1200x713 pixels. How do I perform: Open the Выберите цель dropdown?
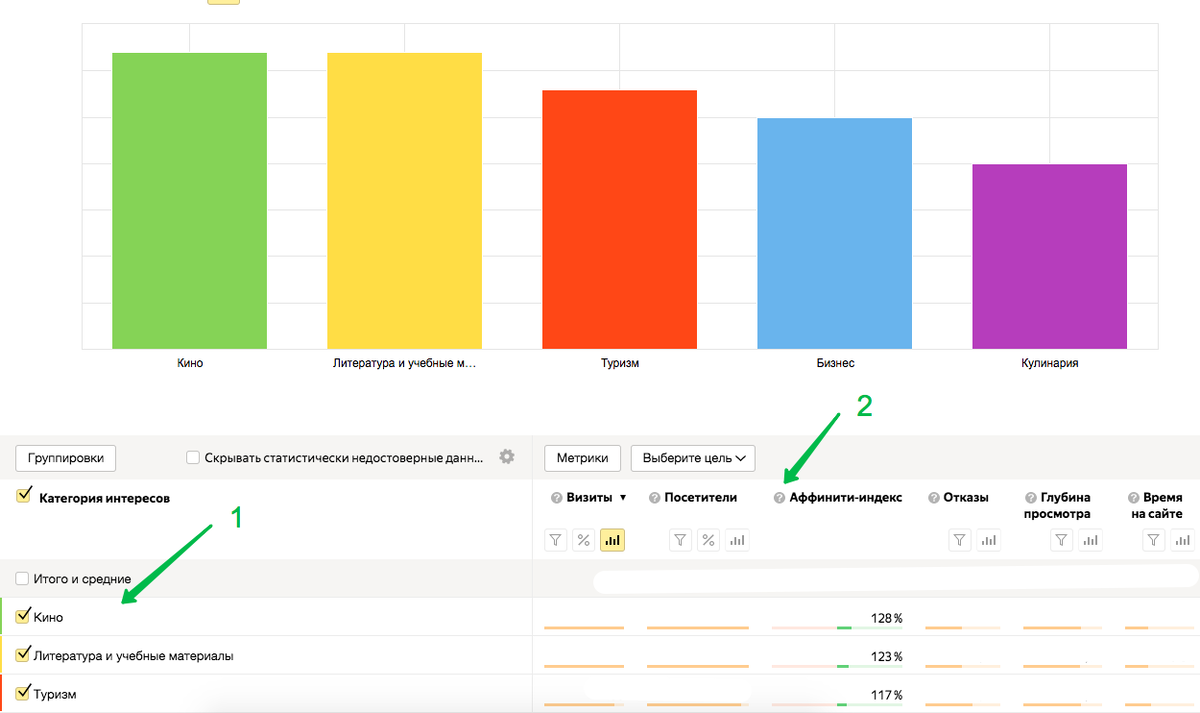coord(693,458)
